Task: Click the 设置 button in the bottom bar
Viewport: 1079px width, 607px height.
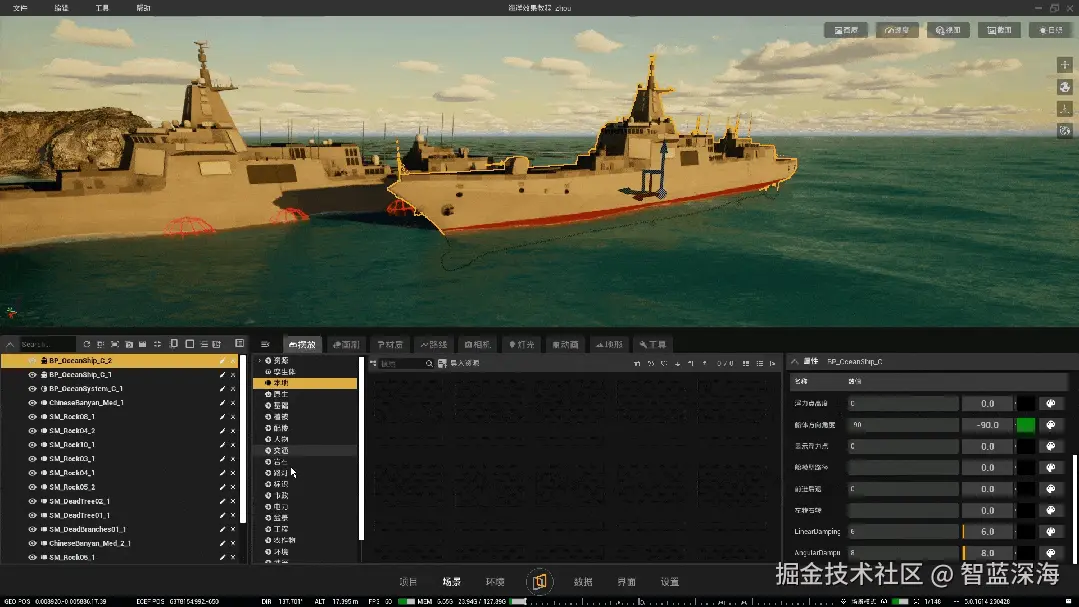Action: 670,582
